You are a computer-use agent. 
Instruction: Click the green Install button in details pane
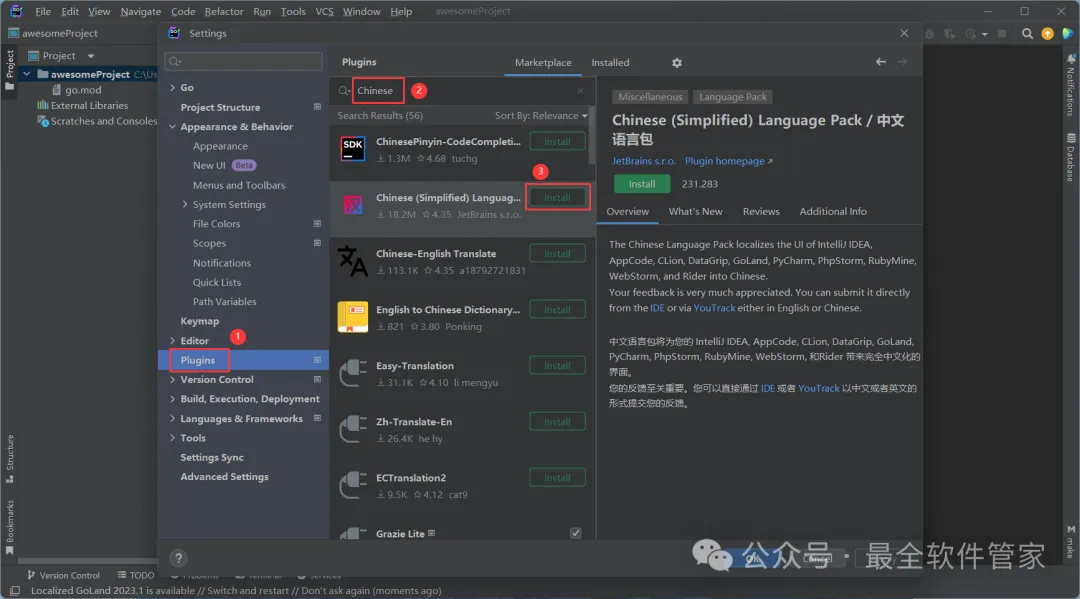(642, 184)
